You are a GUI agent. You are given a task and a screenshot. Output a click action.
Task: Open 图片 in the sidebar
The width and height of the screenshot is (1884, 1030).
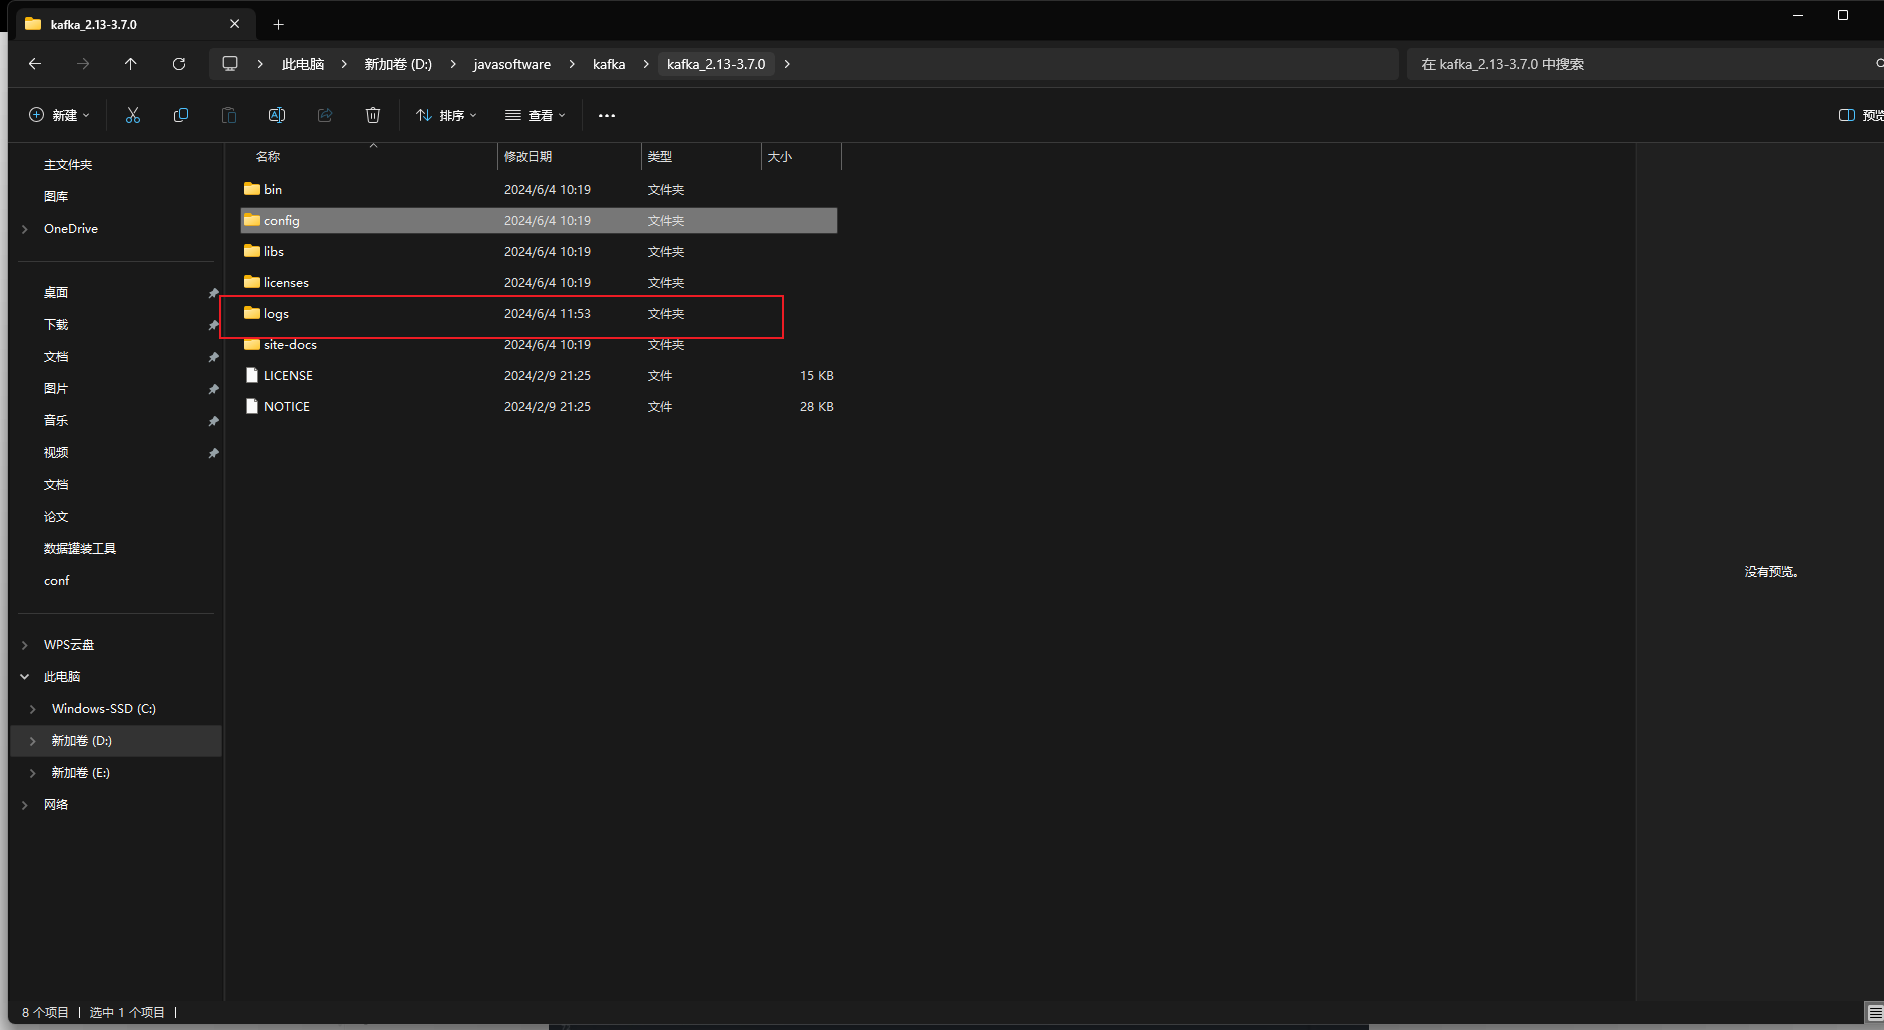(56, 389)
